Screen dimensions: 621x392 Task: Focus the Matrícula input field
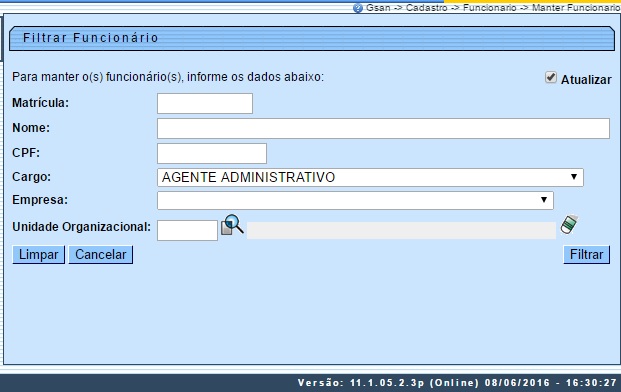(205, 103)
